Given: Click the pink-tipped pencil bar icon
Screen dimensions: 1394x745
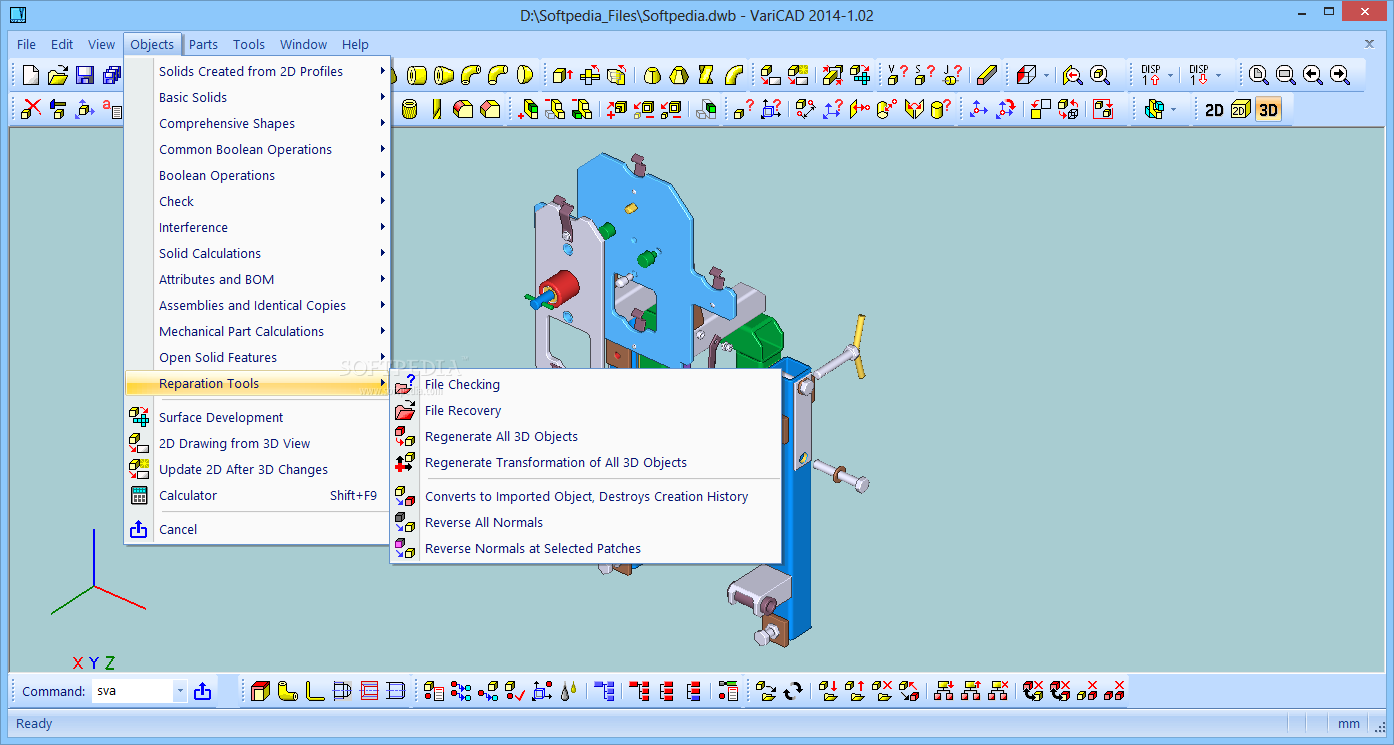Looking at the screenshot, I should [987, 75].
